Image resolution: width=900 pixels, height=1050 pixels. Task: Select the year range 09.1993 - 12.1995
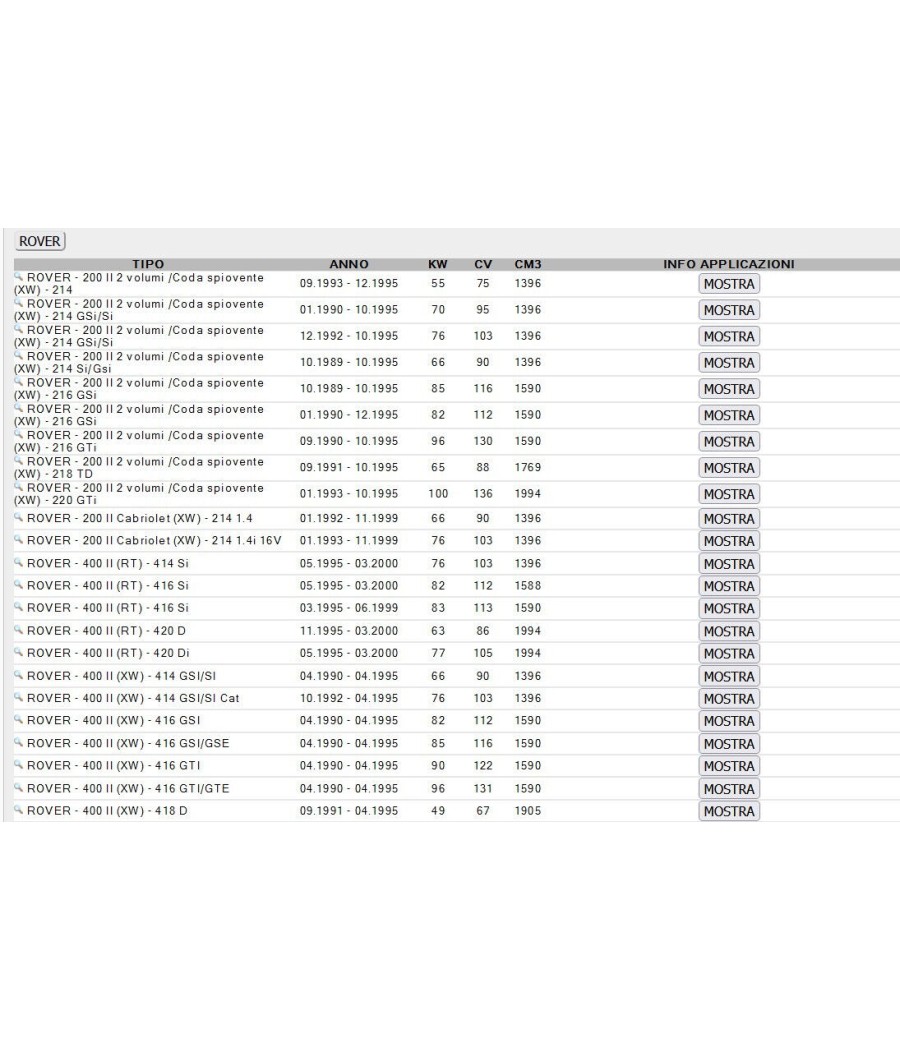click(x=349, y=283)
